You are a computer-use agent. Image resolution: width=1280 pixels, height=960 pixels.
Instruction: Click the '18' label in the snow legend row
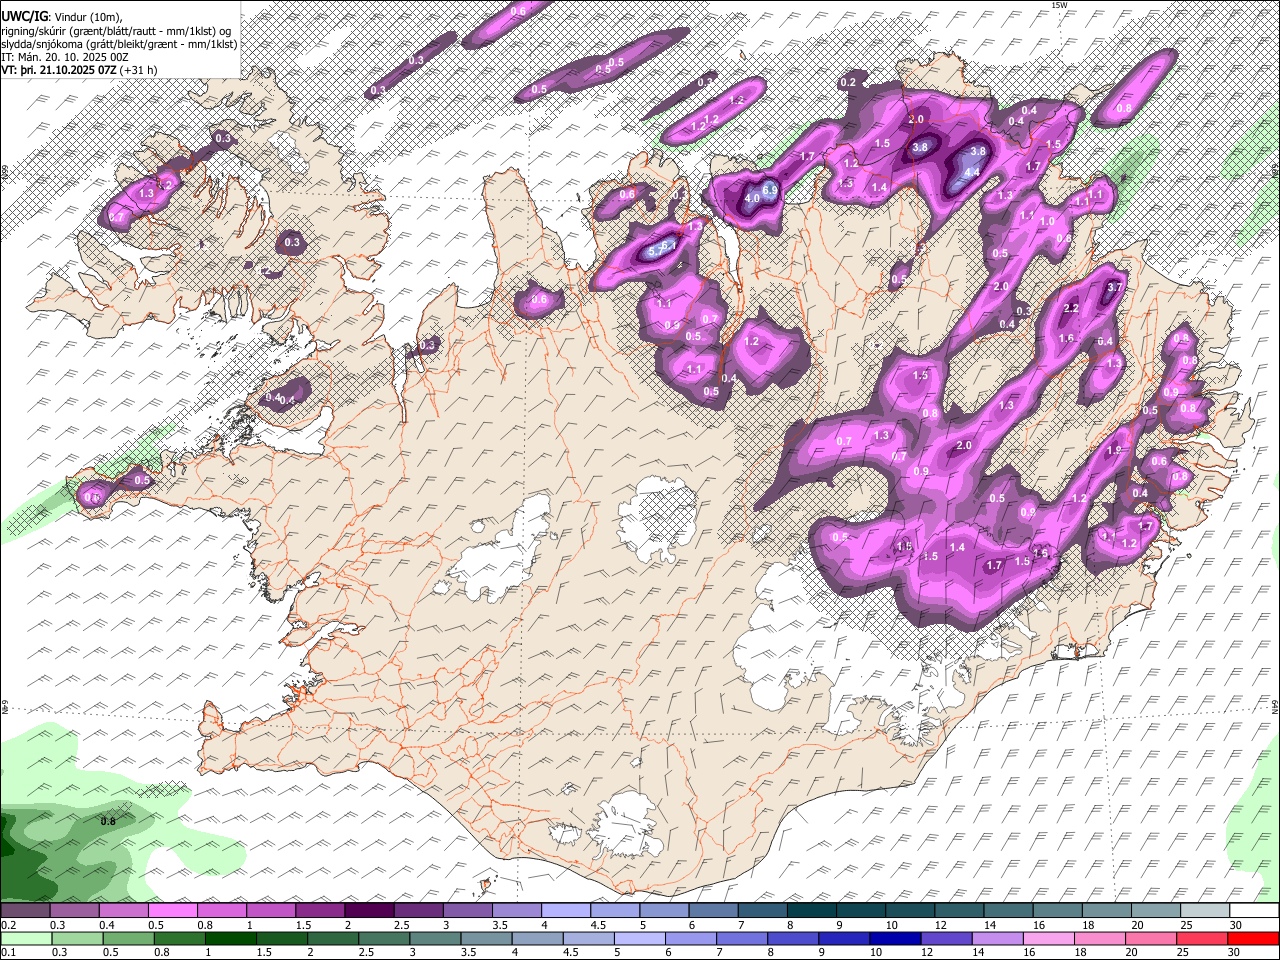click(x=1088, y=925)
